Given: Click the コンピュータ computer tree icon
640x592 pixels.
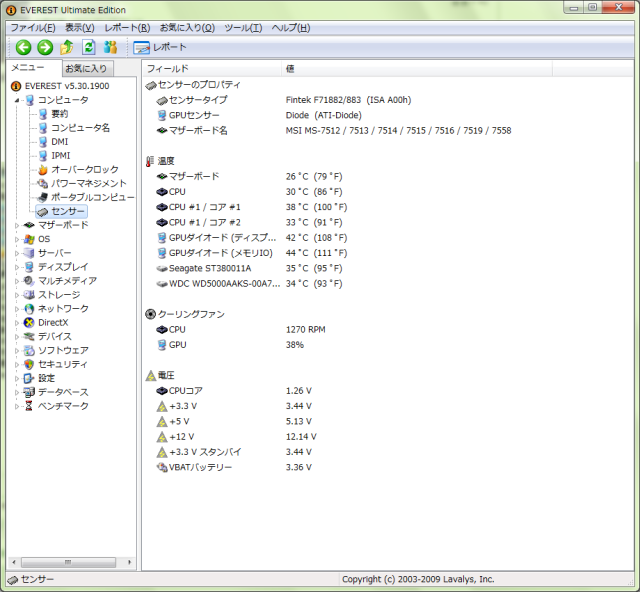Looking at the screenshot, I should pos(30,100).
